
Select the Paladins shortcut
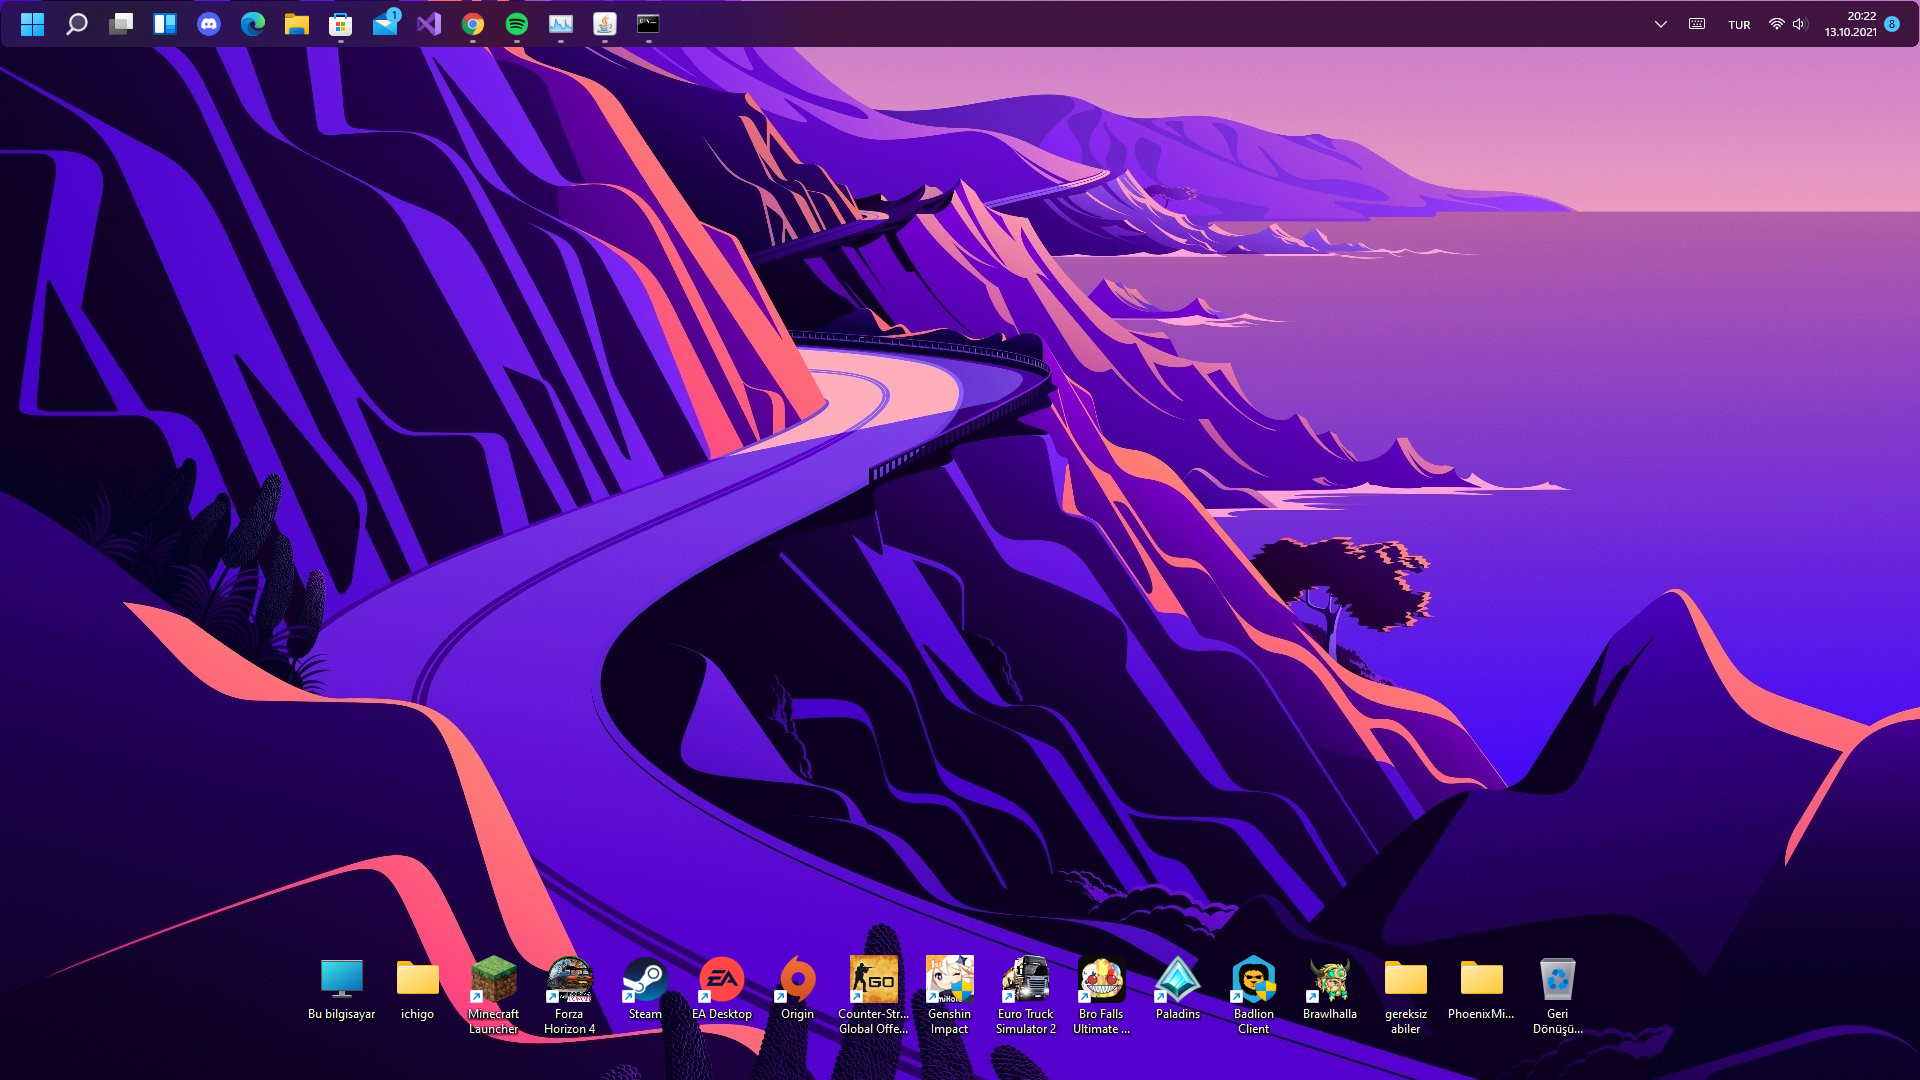[1177, 989]
